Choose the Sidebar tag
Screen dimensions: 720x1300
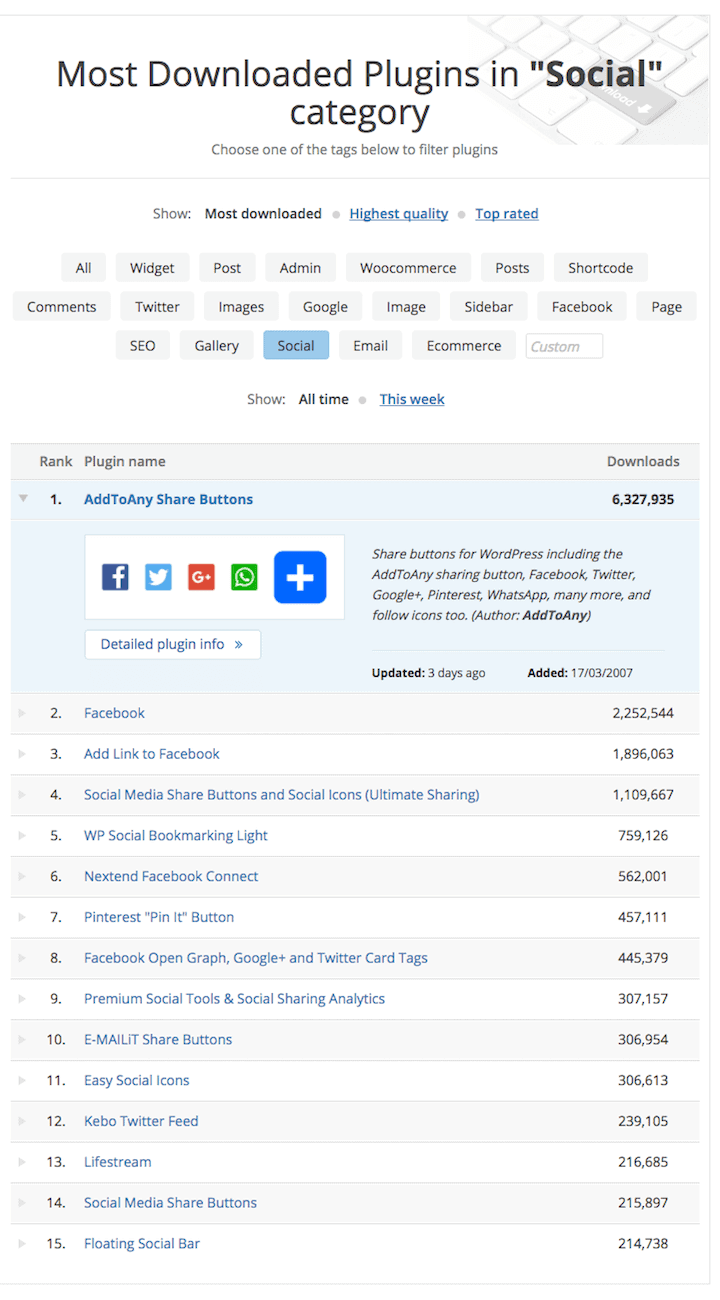click(489, 307)
